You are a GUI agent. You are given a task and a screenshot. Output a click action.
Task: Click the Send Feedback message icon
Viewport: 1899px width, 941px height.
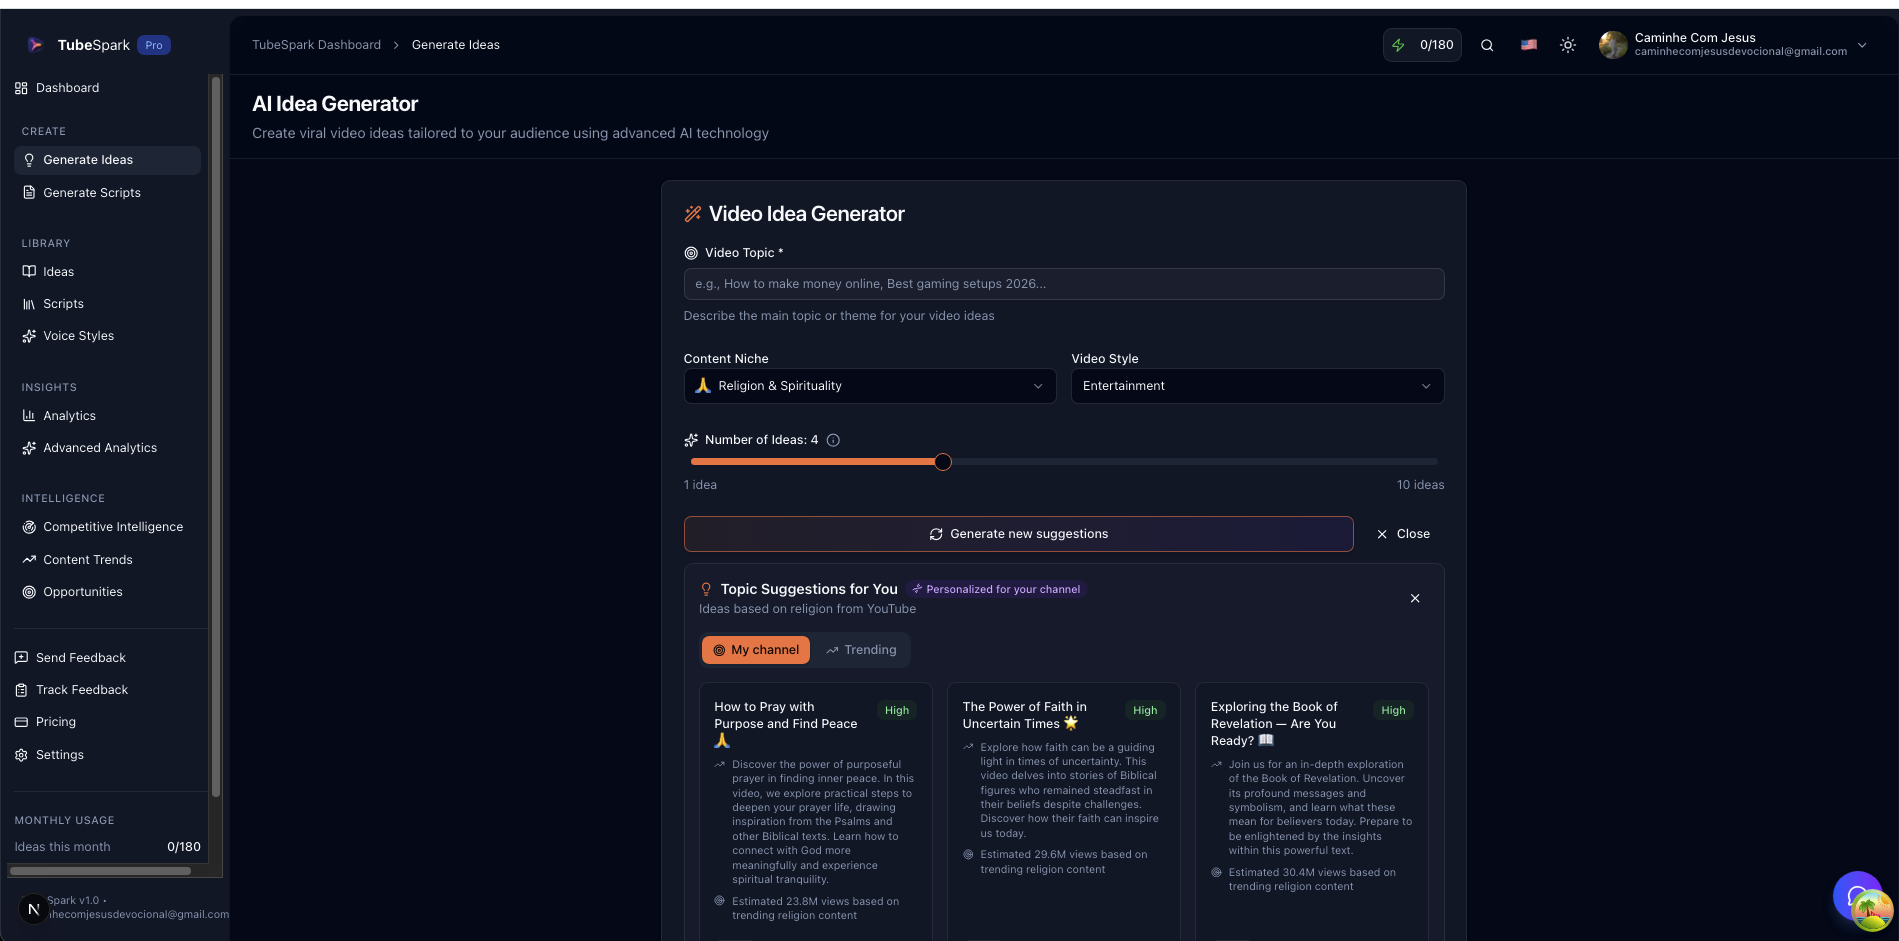pos(21,658)
